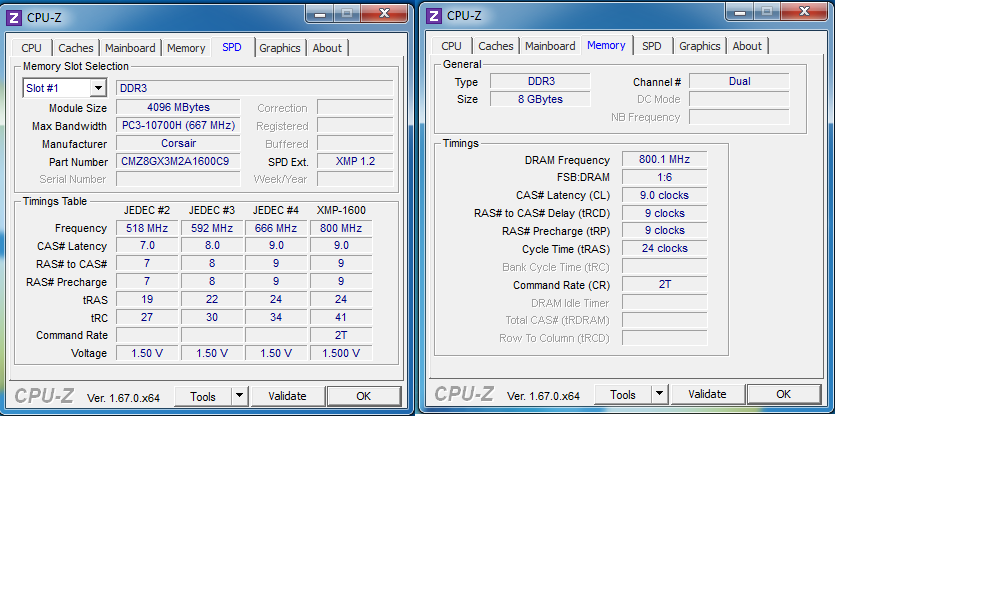Viewport: 998px width, 614px height.
Task: Switch to SPD tab in right window
Action: click(x=652, y=46)
